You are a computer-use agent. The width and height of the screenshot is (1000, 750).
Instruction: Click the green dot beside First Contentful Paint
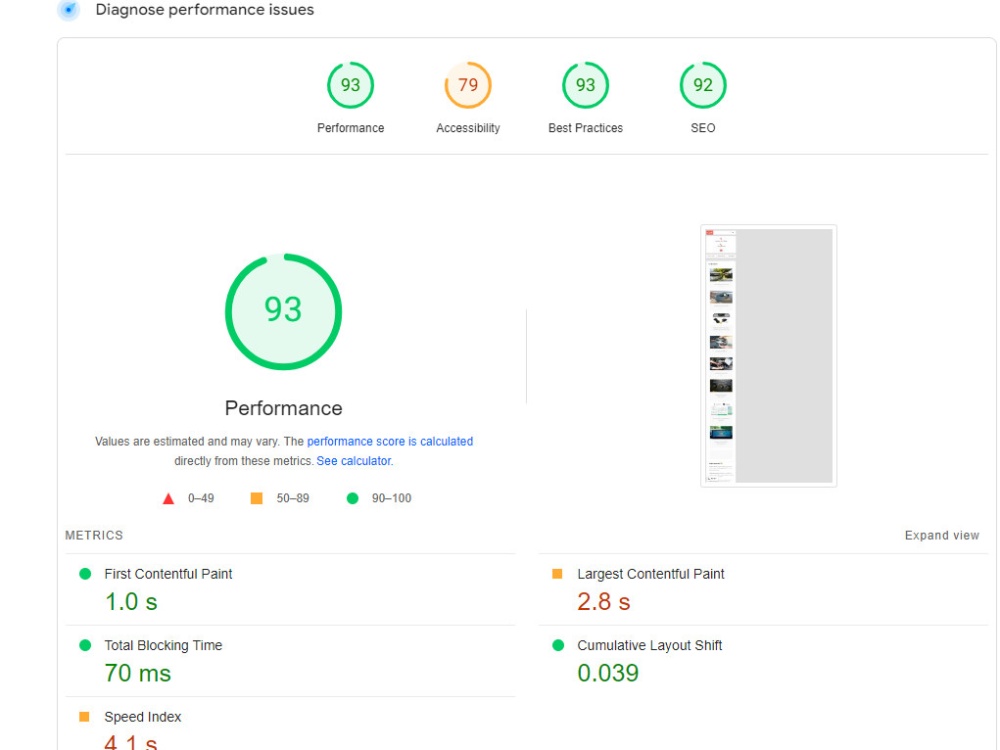[x=85, y=574]
